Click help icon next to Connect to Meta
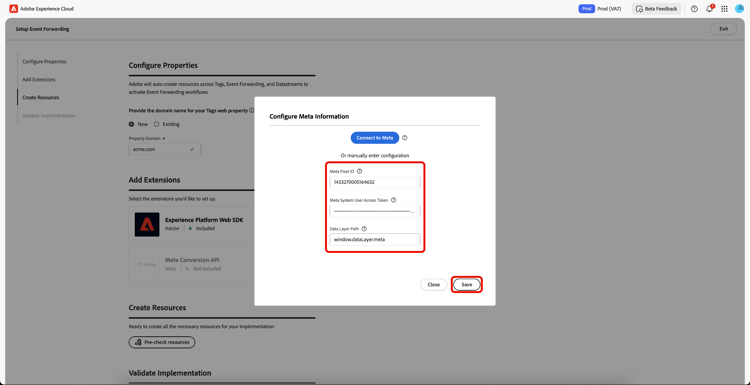Image resolution: width=750 pixels, height=385 pixels. [405, 138]
